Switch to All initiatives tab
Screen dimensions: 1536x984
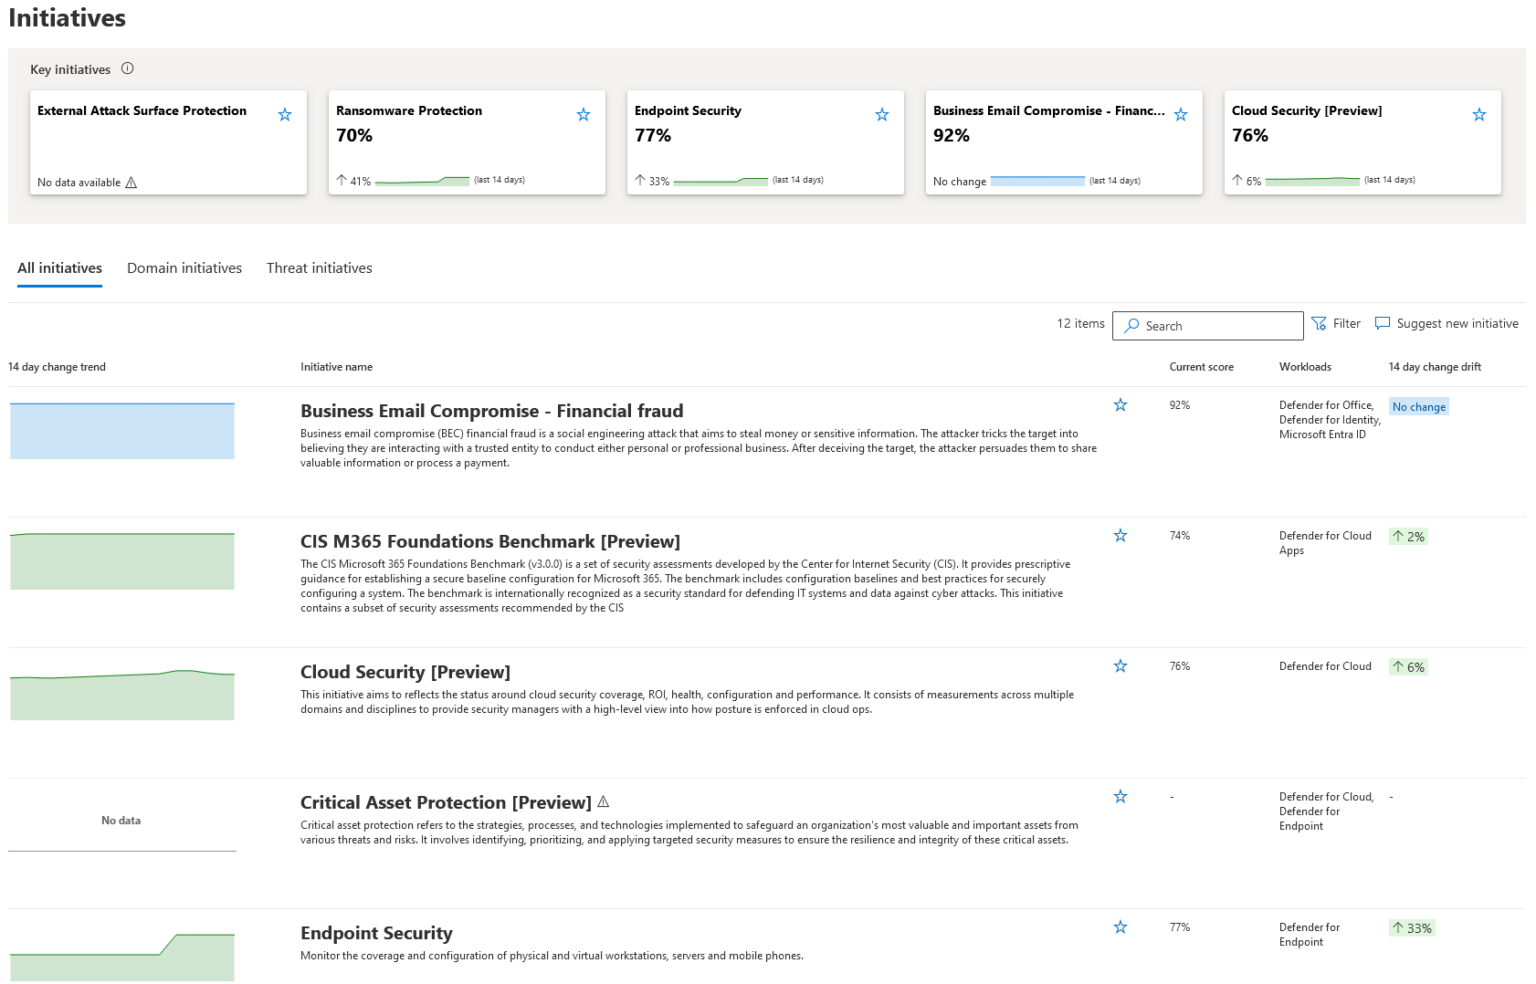[60, 268]
